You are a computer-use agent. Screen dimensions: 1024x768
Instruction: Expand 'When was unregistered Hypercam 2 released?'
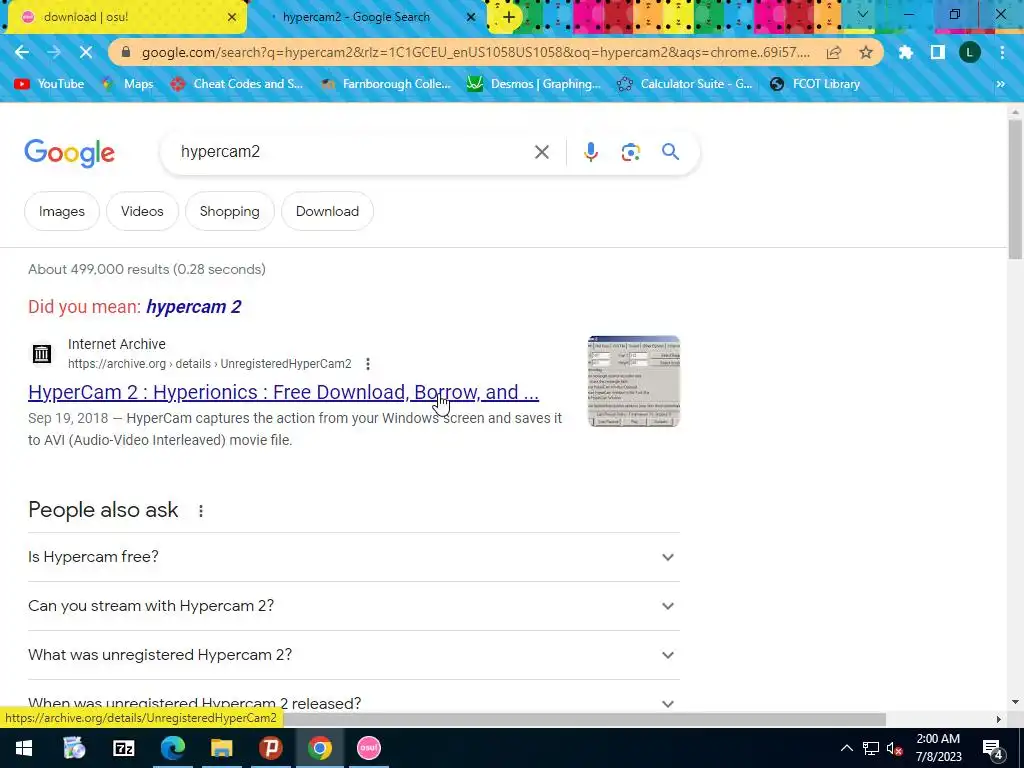pos(354,703)
